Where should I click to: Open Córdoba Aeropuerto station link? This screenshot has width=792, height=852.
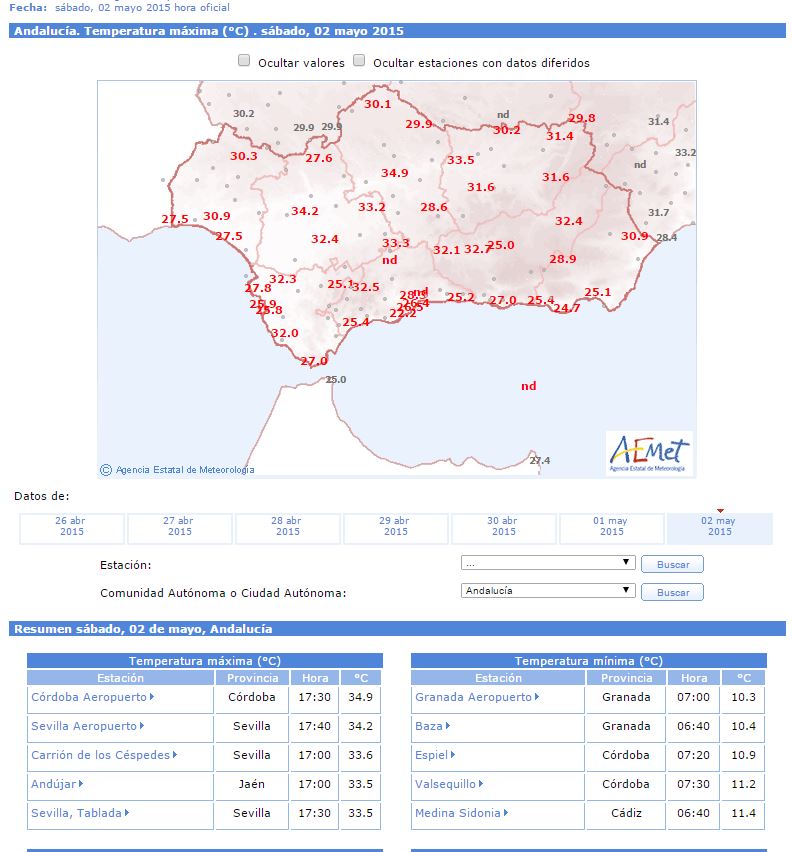(92, 697)
